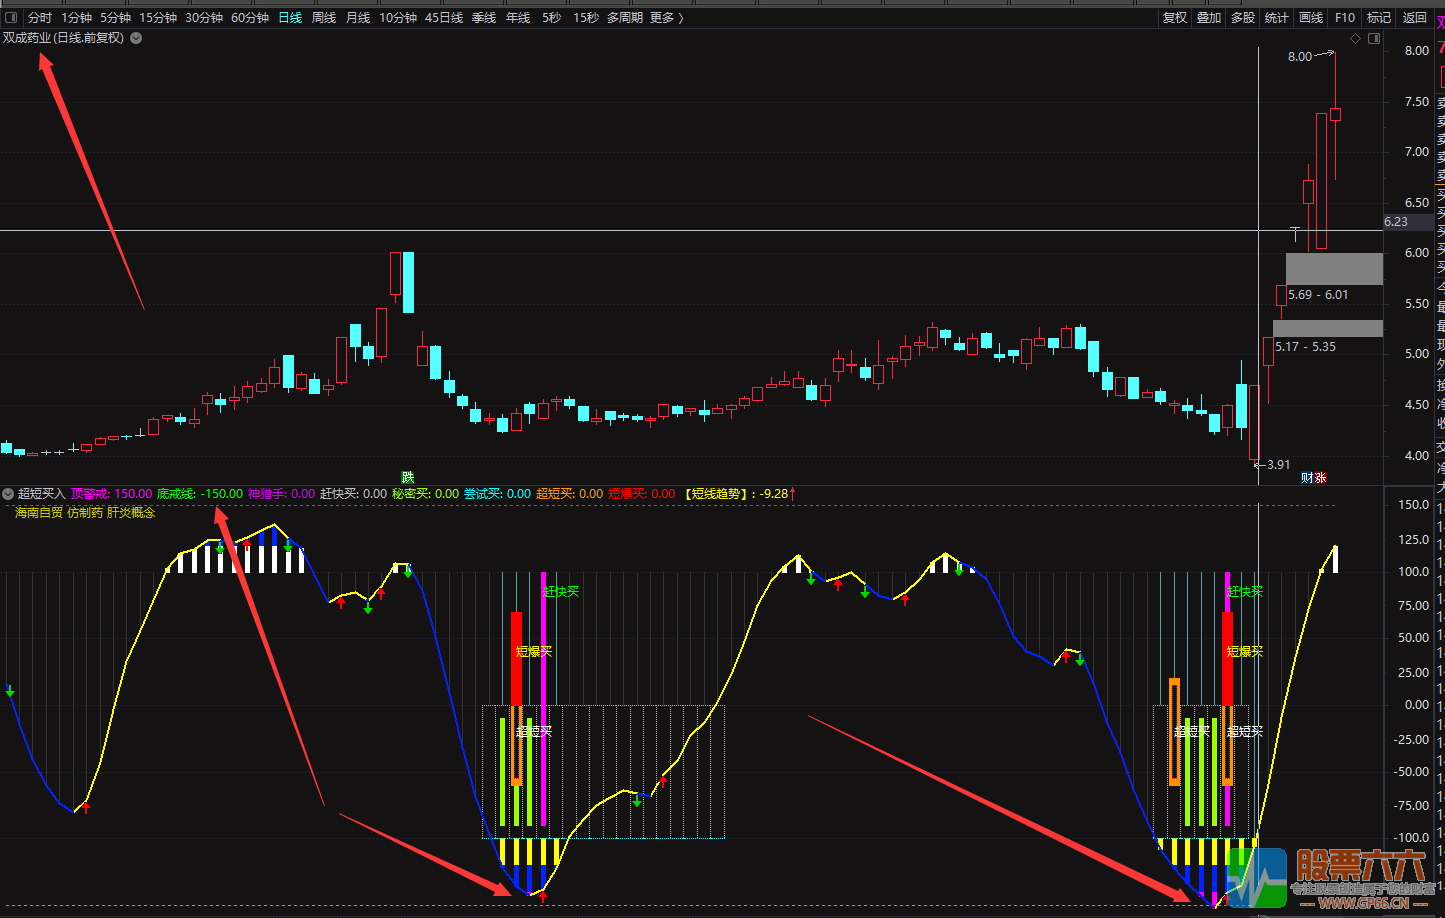1445x918 pixels.
Task: Click the 返回 back button
Action: (x=1415, y=17)
